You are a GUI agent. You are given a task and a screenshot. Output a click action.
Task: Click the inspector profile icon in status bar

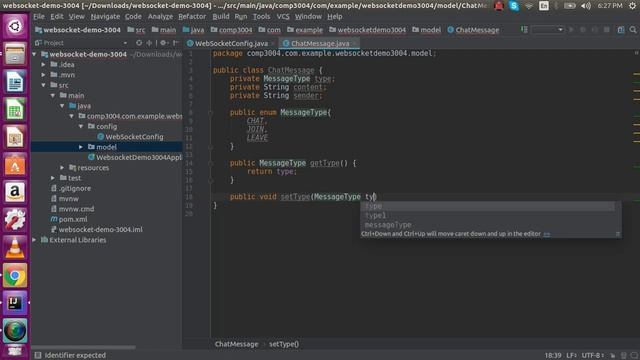(623, 356)
